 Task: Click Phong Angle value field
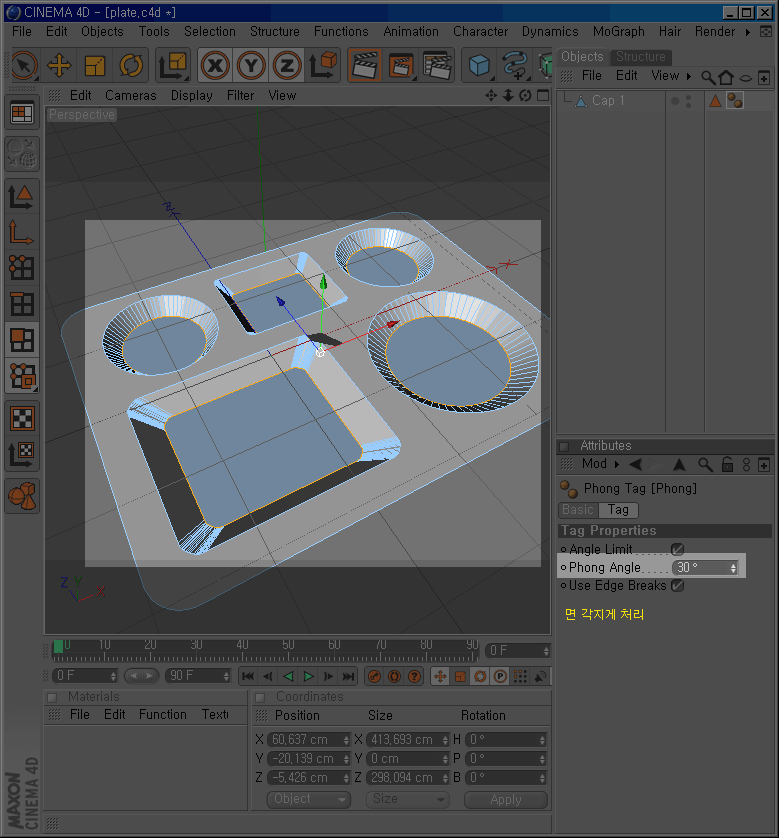[700, 568]
